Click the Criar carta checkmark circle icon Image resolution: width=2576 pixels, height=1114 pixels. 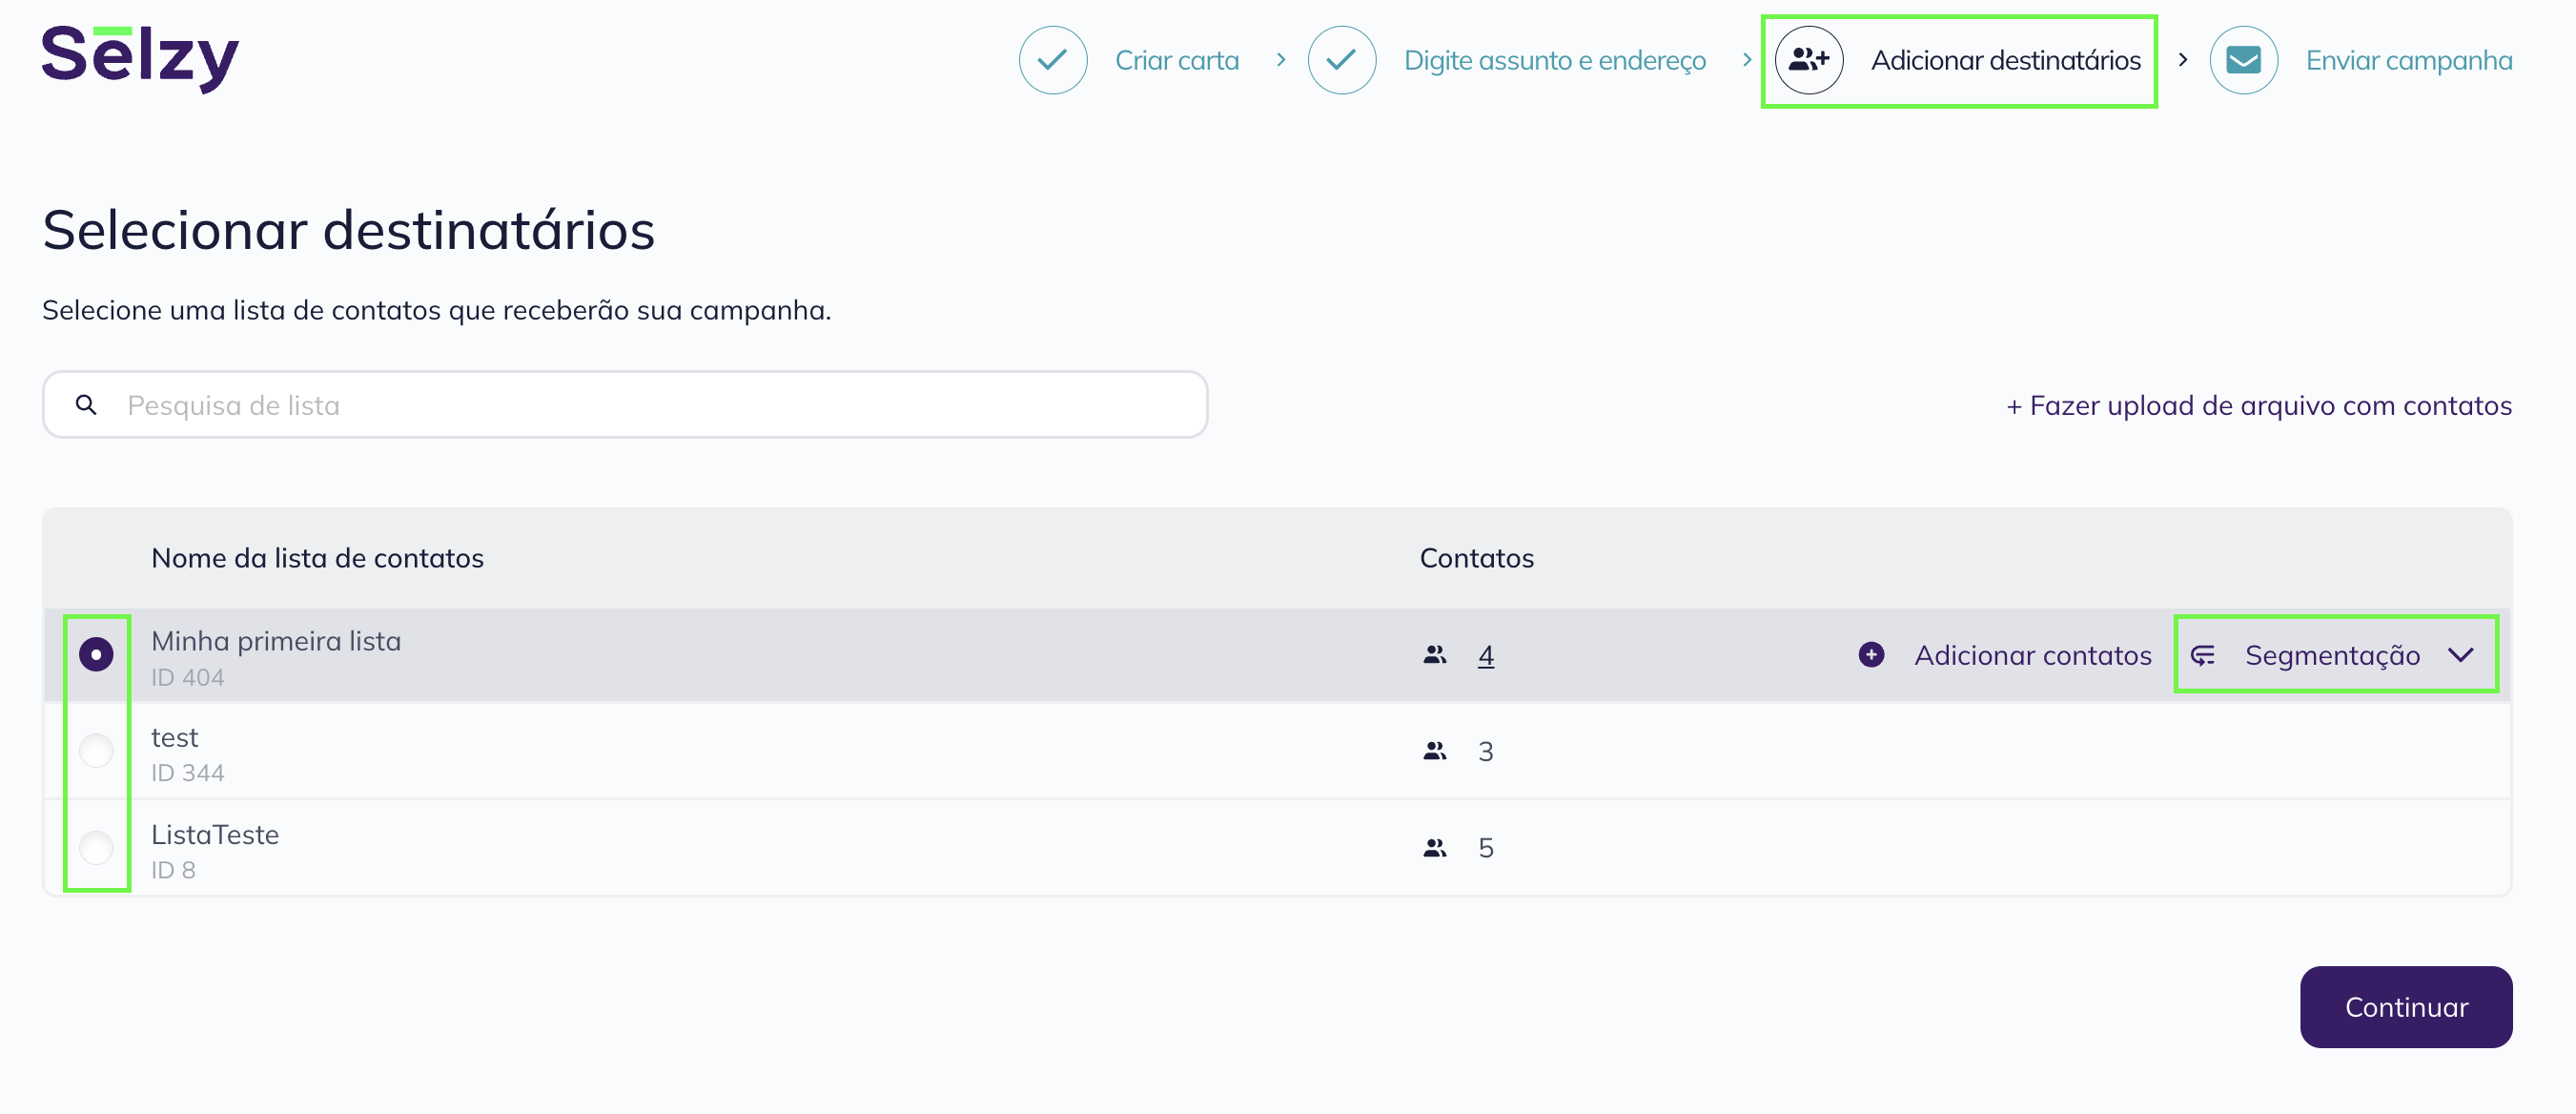point(1053,60)
